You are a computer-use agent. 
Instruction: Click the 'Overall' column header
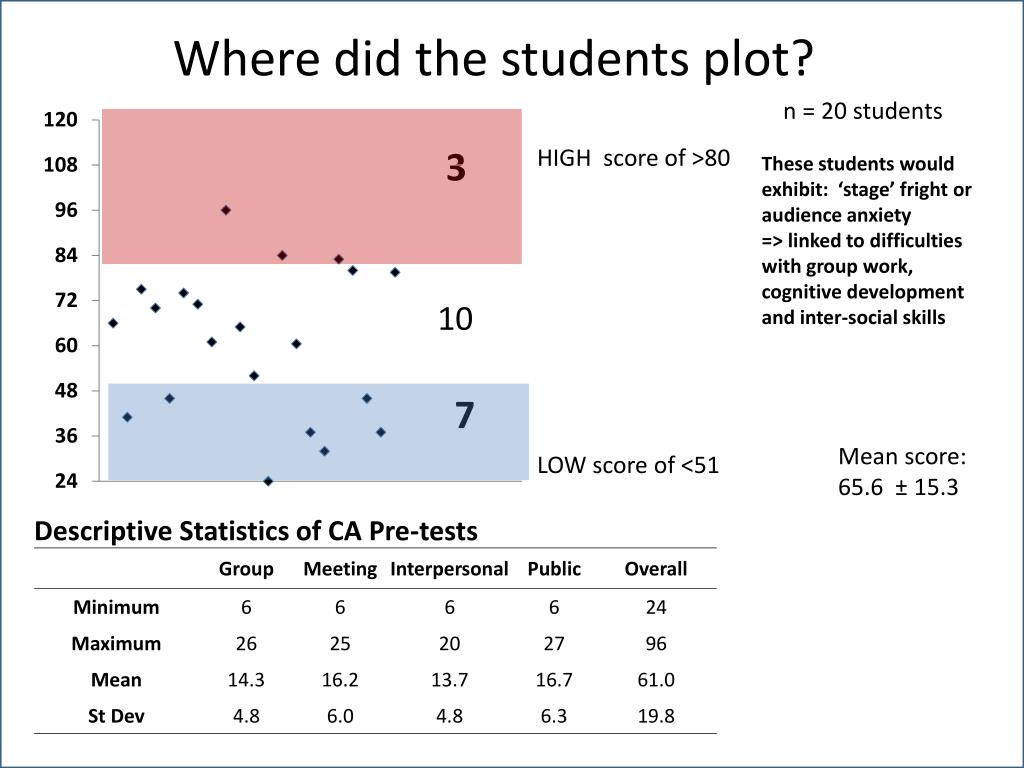pos(656,569)
